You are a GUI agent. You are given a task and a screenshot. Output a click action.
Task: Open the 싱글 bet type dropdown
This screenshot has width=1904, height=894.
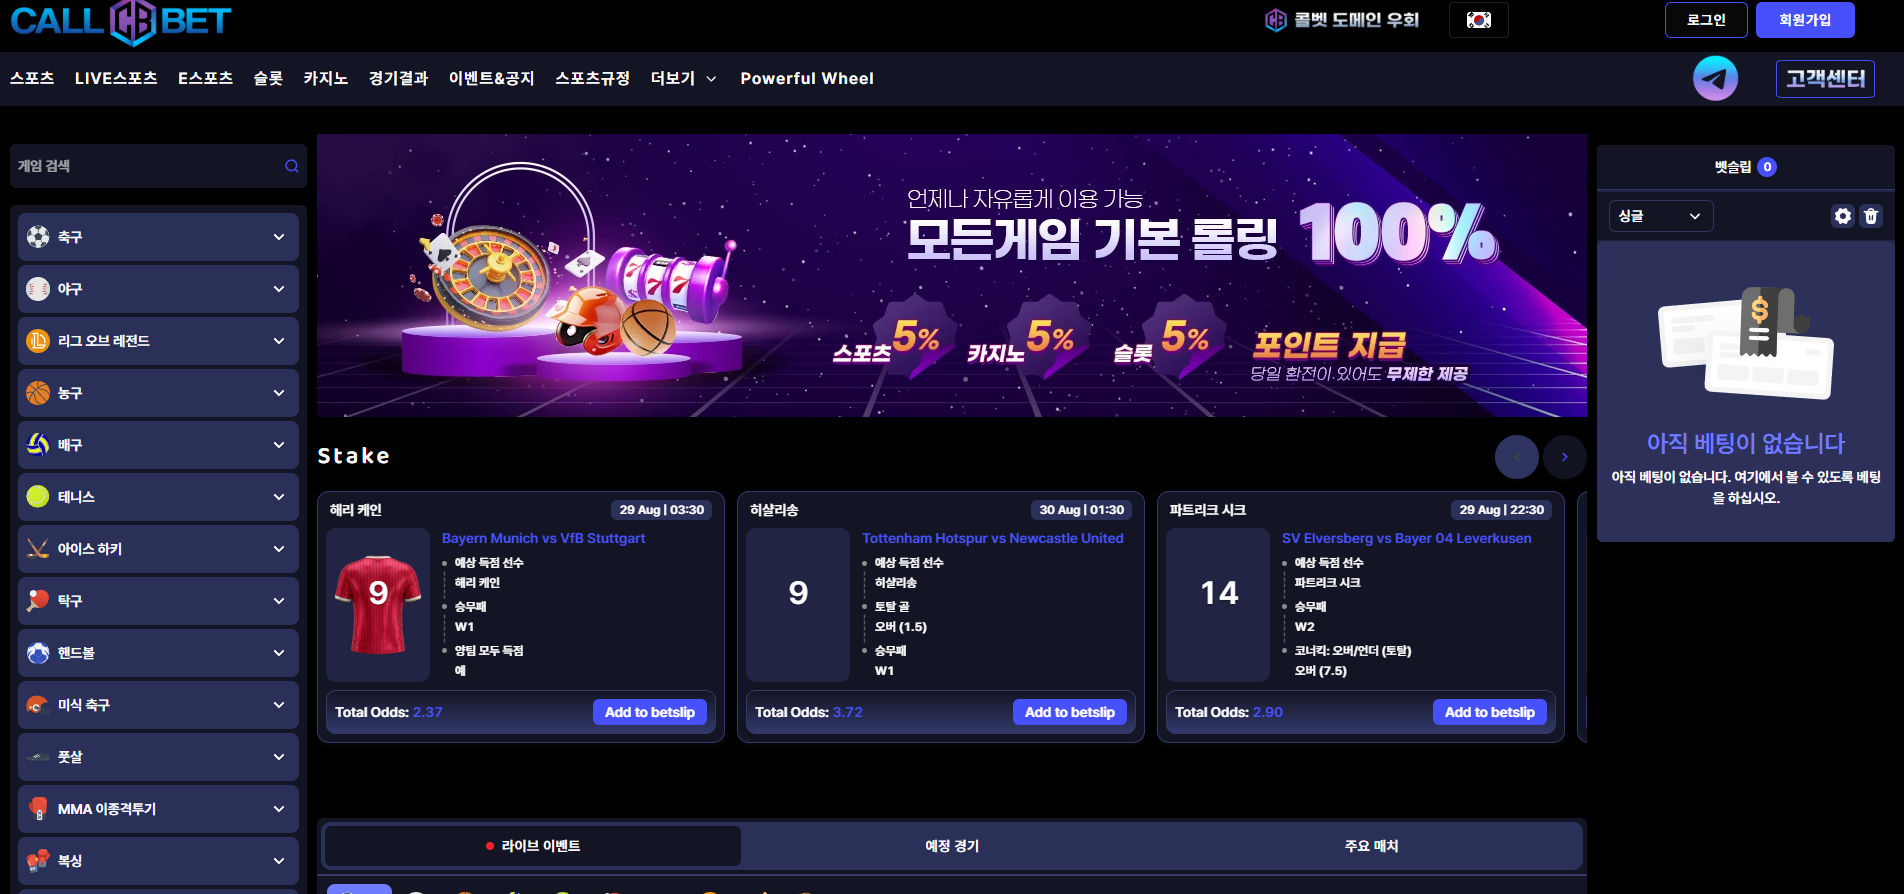click(1660, 216)
